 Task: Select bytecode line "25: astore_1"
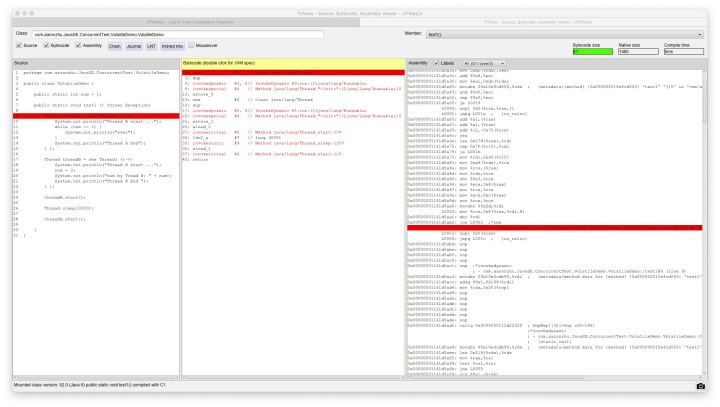(293, 121)
